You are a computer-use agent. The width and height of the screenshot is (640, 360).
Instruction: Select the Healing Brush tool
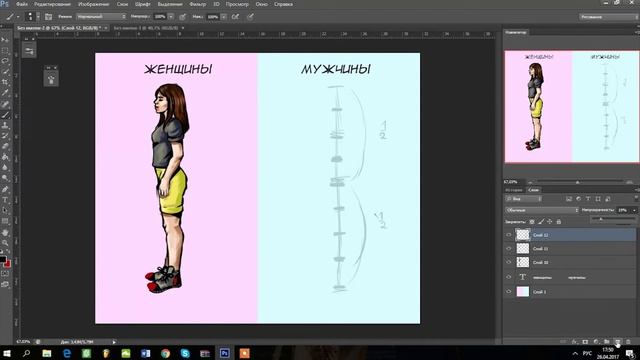pos(5,104)
